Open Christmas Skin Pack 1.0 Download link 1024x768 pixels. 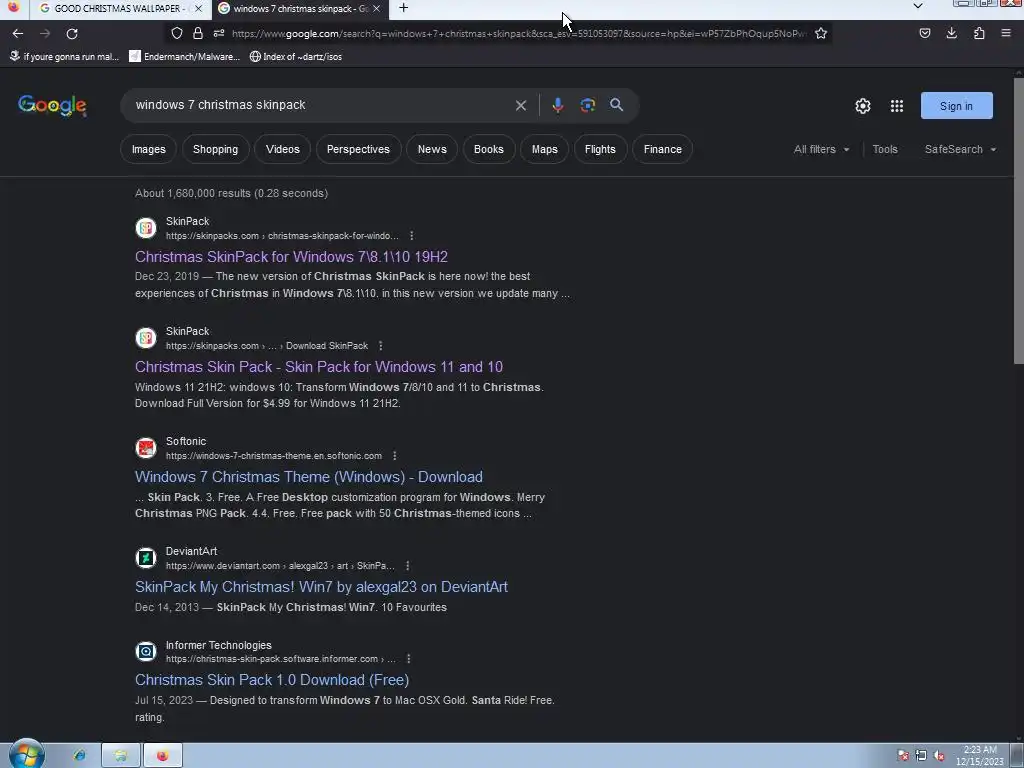[x=272, y=680]
